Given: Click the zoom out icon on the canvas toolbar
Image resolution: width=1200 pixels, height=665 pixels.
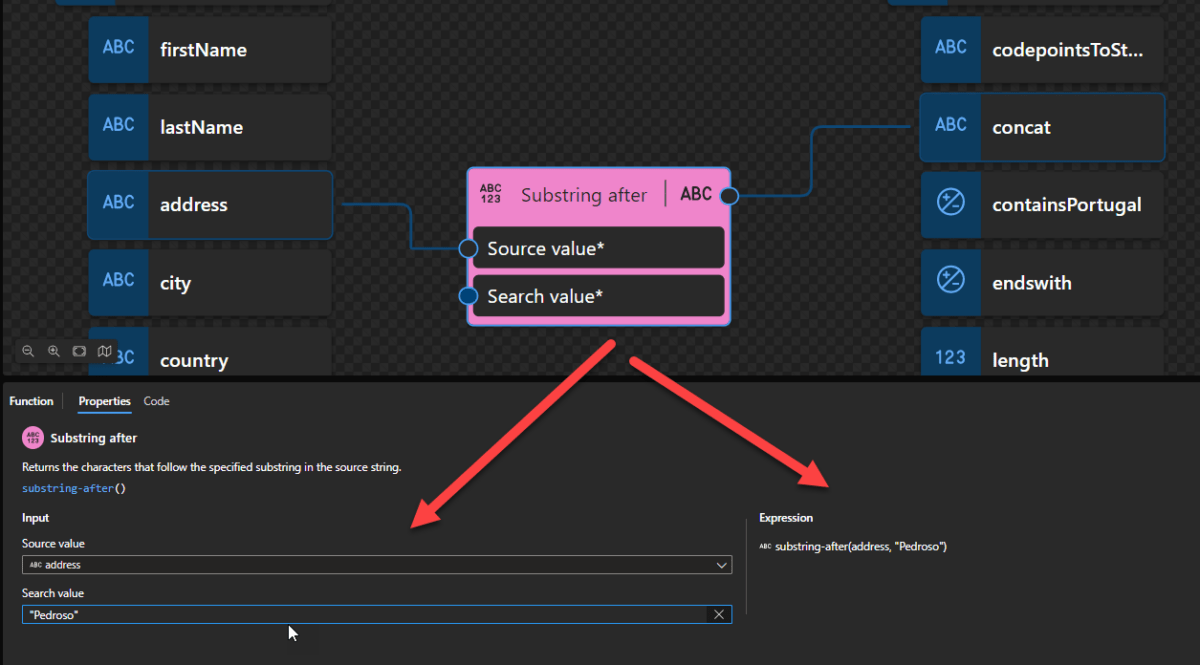Looking at the screenshot, I should coord(28,351).
